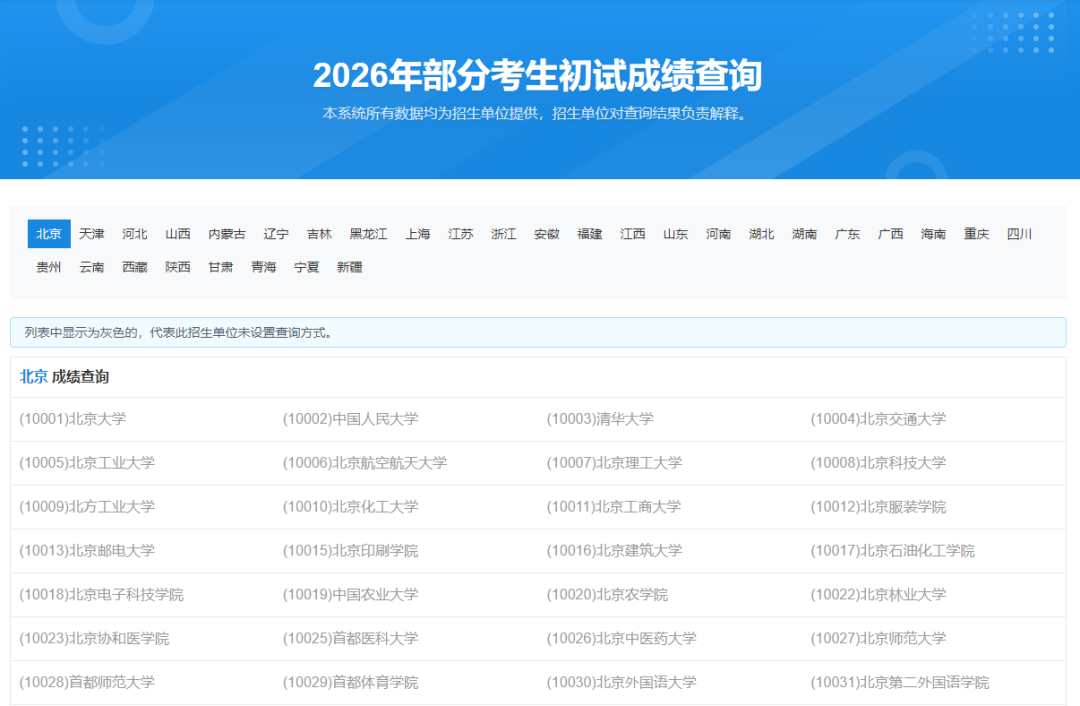This screenshot has width=1080, height=706.
Task: Switch to the 广东 province tab
Action: (x=847, y=233)
